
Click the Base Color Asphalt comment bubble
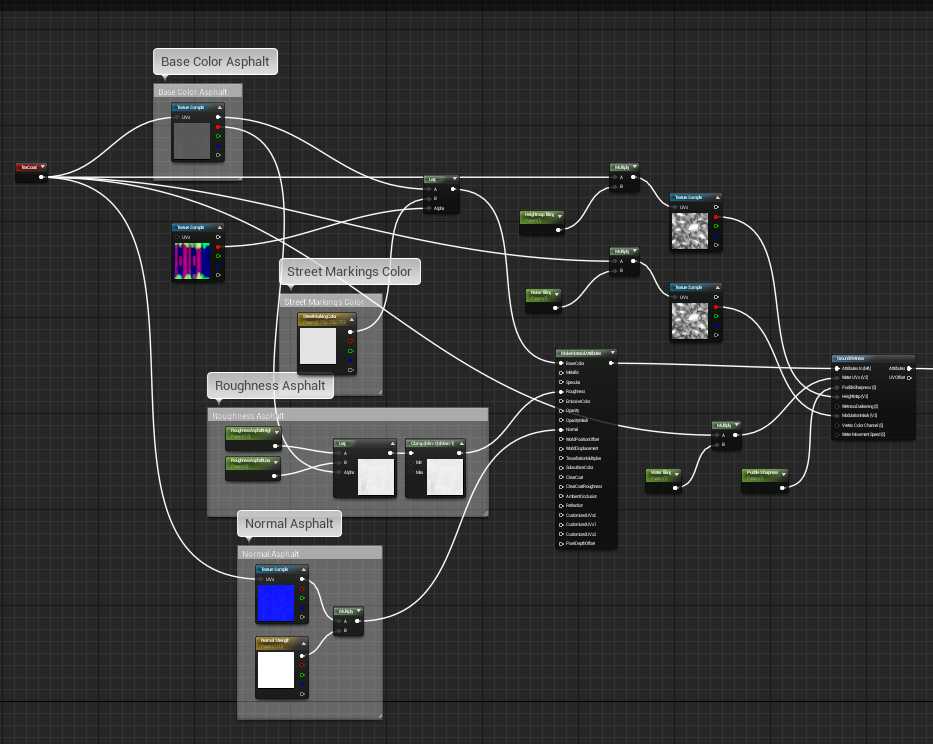click(215, 62)
